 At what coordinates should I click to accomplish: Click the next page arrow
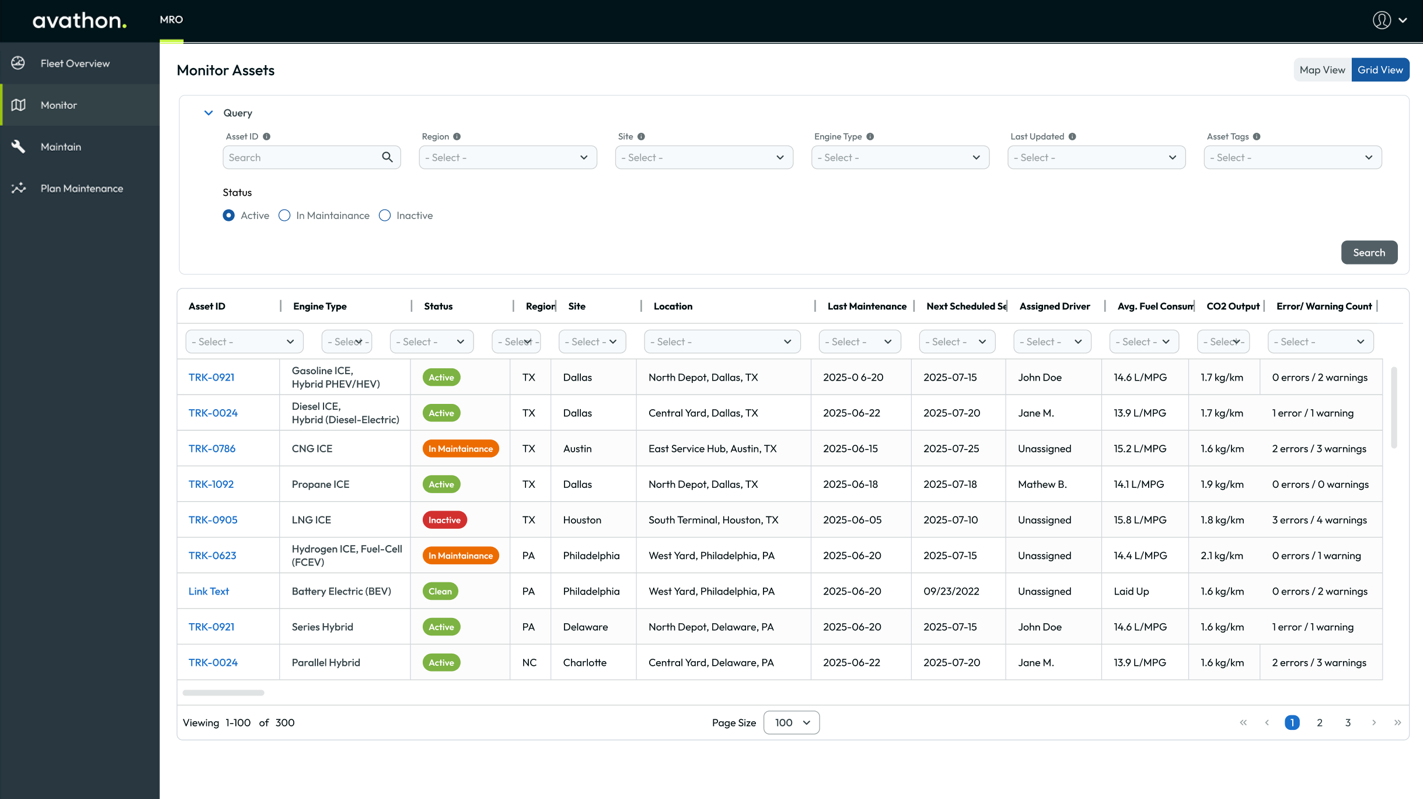(x=1374, y=723)
